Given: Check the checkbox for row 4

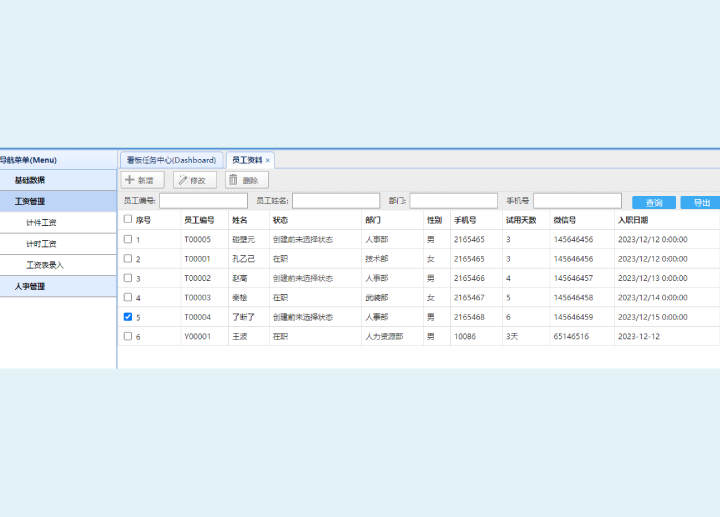Looking at the screenshot, I should 128,297.
